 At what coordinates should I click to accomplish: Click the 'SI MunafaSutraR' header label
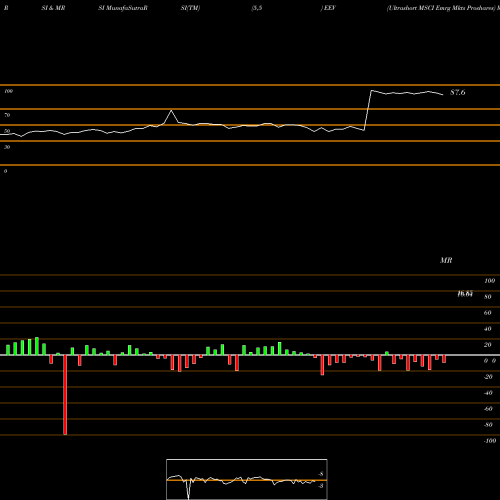point(123,8)
